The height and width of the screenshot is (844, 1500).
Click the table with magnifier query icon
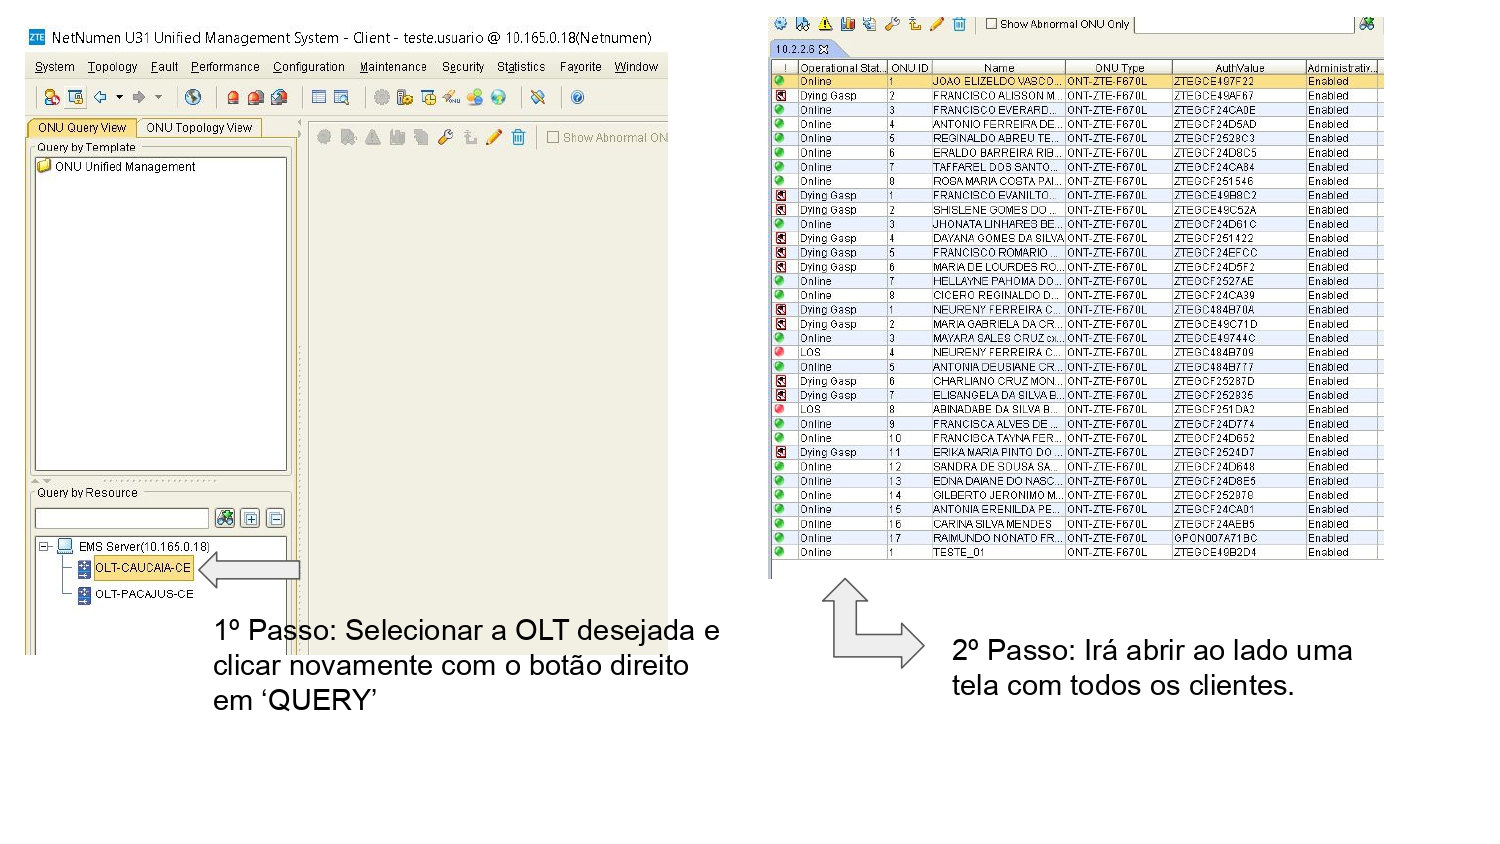point(341,97)
